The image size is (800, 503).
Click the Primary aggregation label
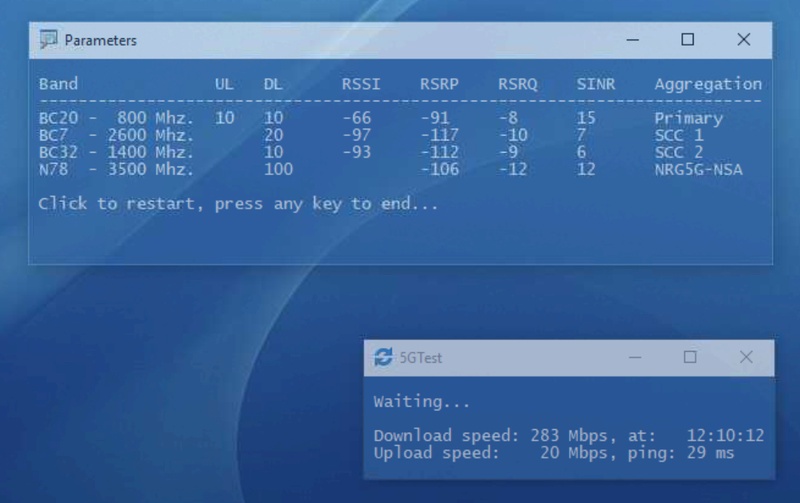tap(689, 118)
